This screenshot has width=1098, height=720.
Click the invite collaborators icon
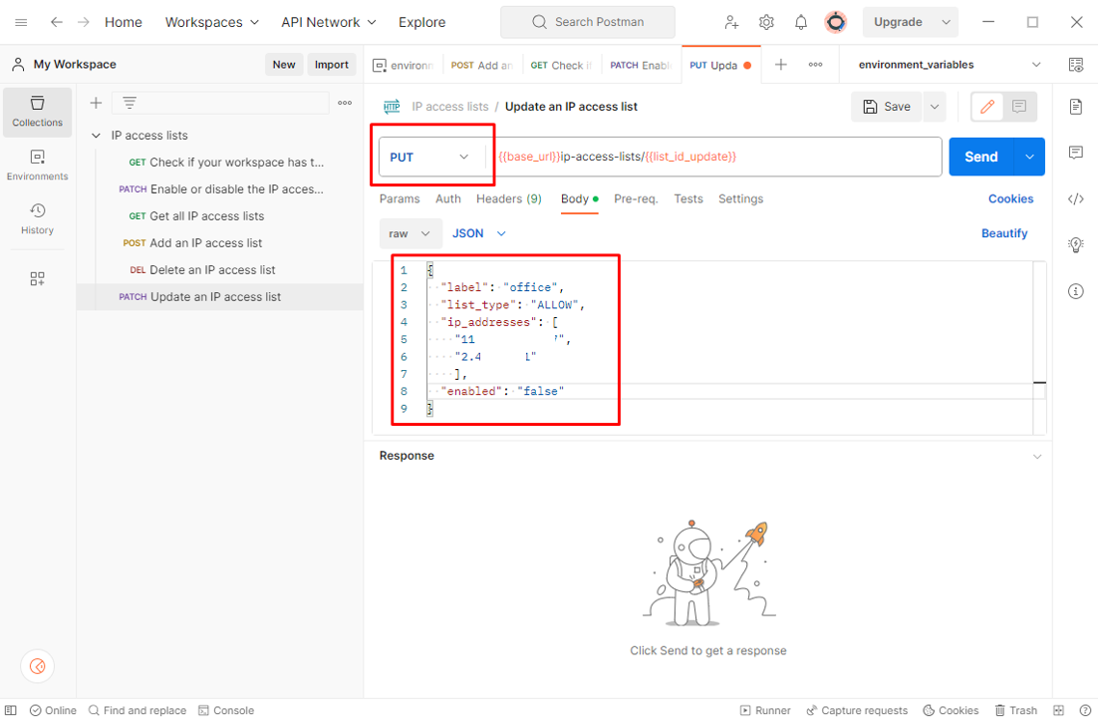click(x=732, y=22)
